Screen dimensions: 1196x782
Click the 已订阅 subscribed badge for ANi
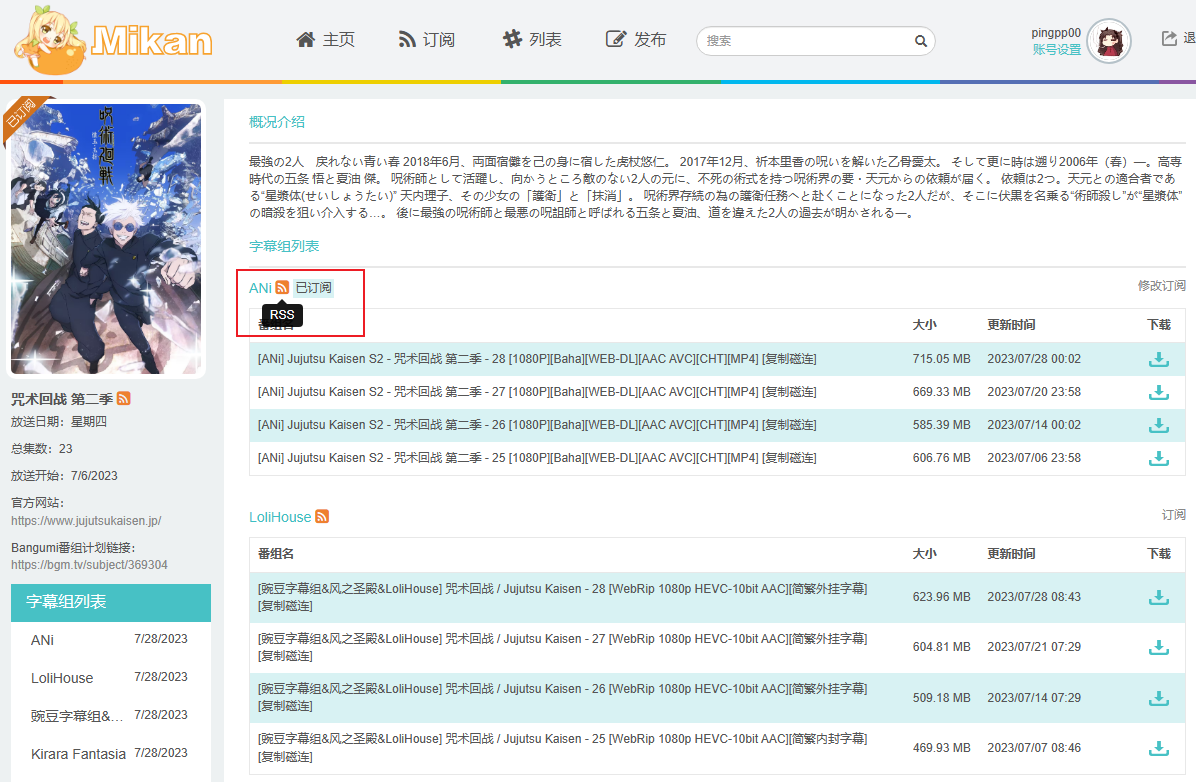pyautogui.click(x=313, y=288)
